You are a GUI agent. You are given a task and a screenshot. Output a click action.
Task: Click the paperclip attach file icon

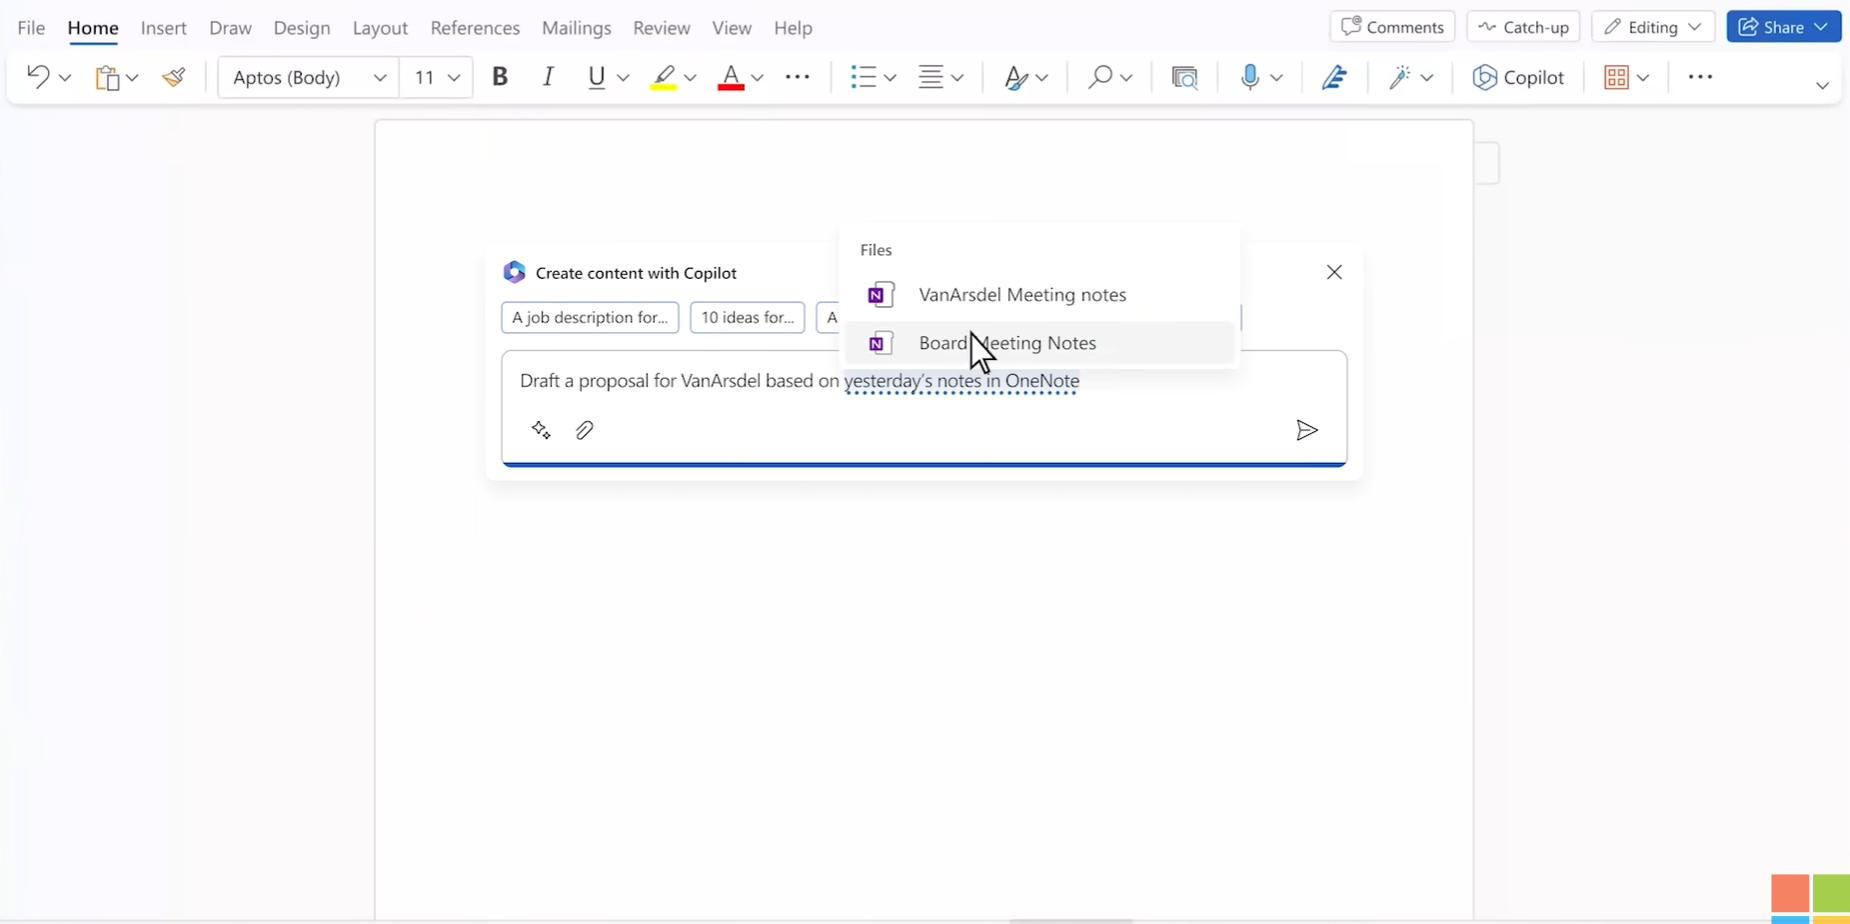(585, 430)
